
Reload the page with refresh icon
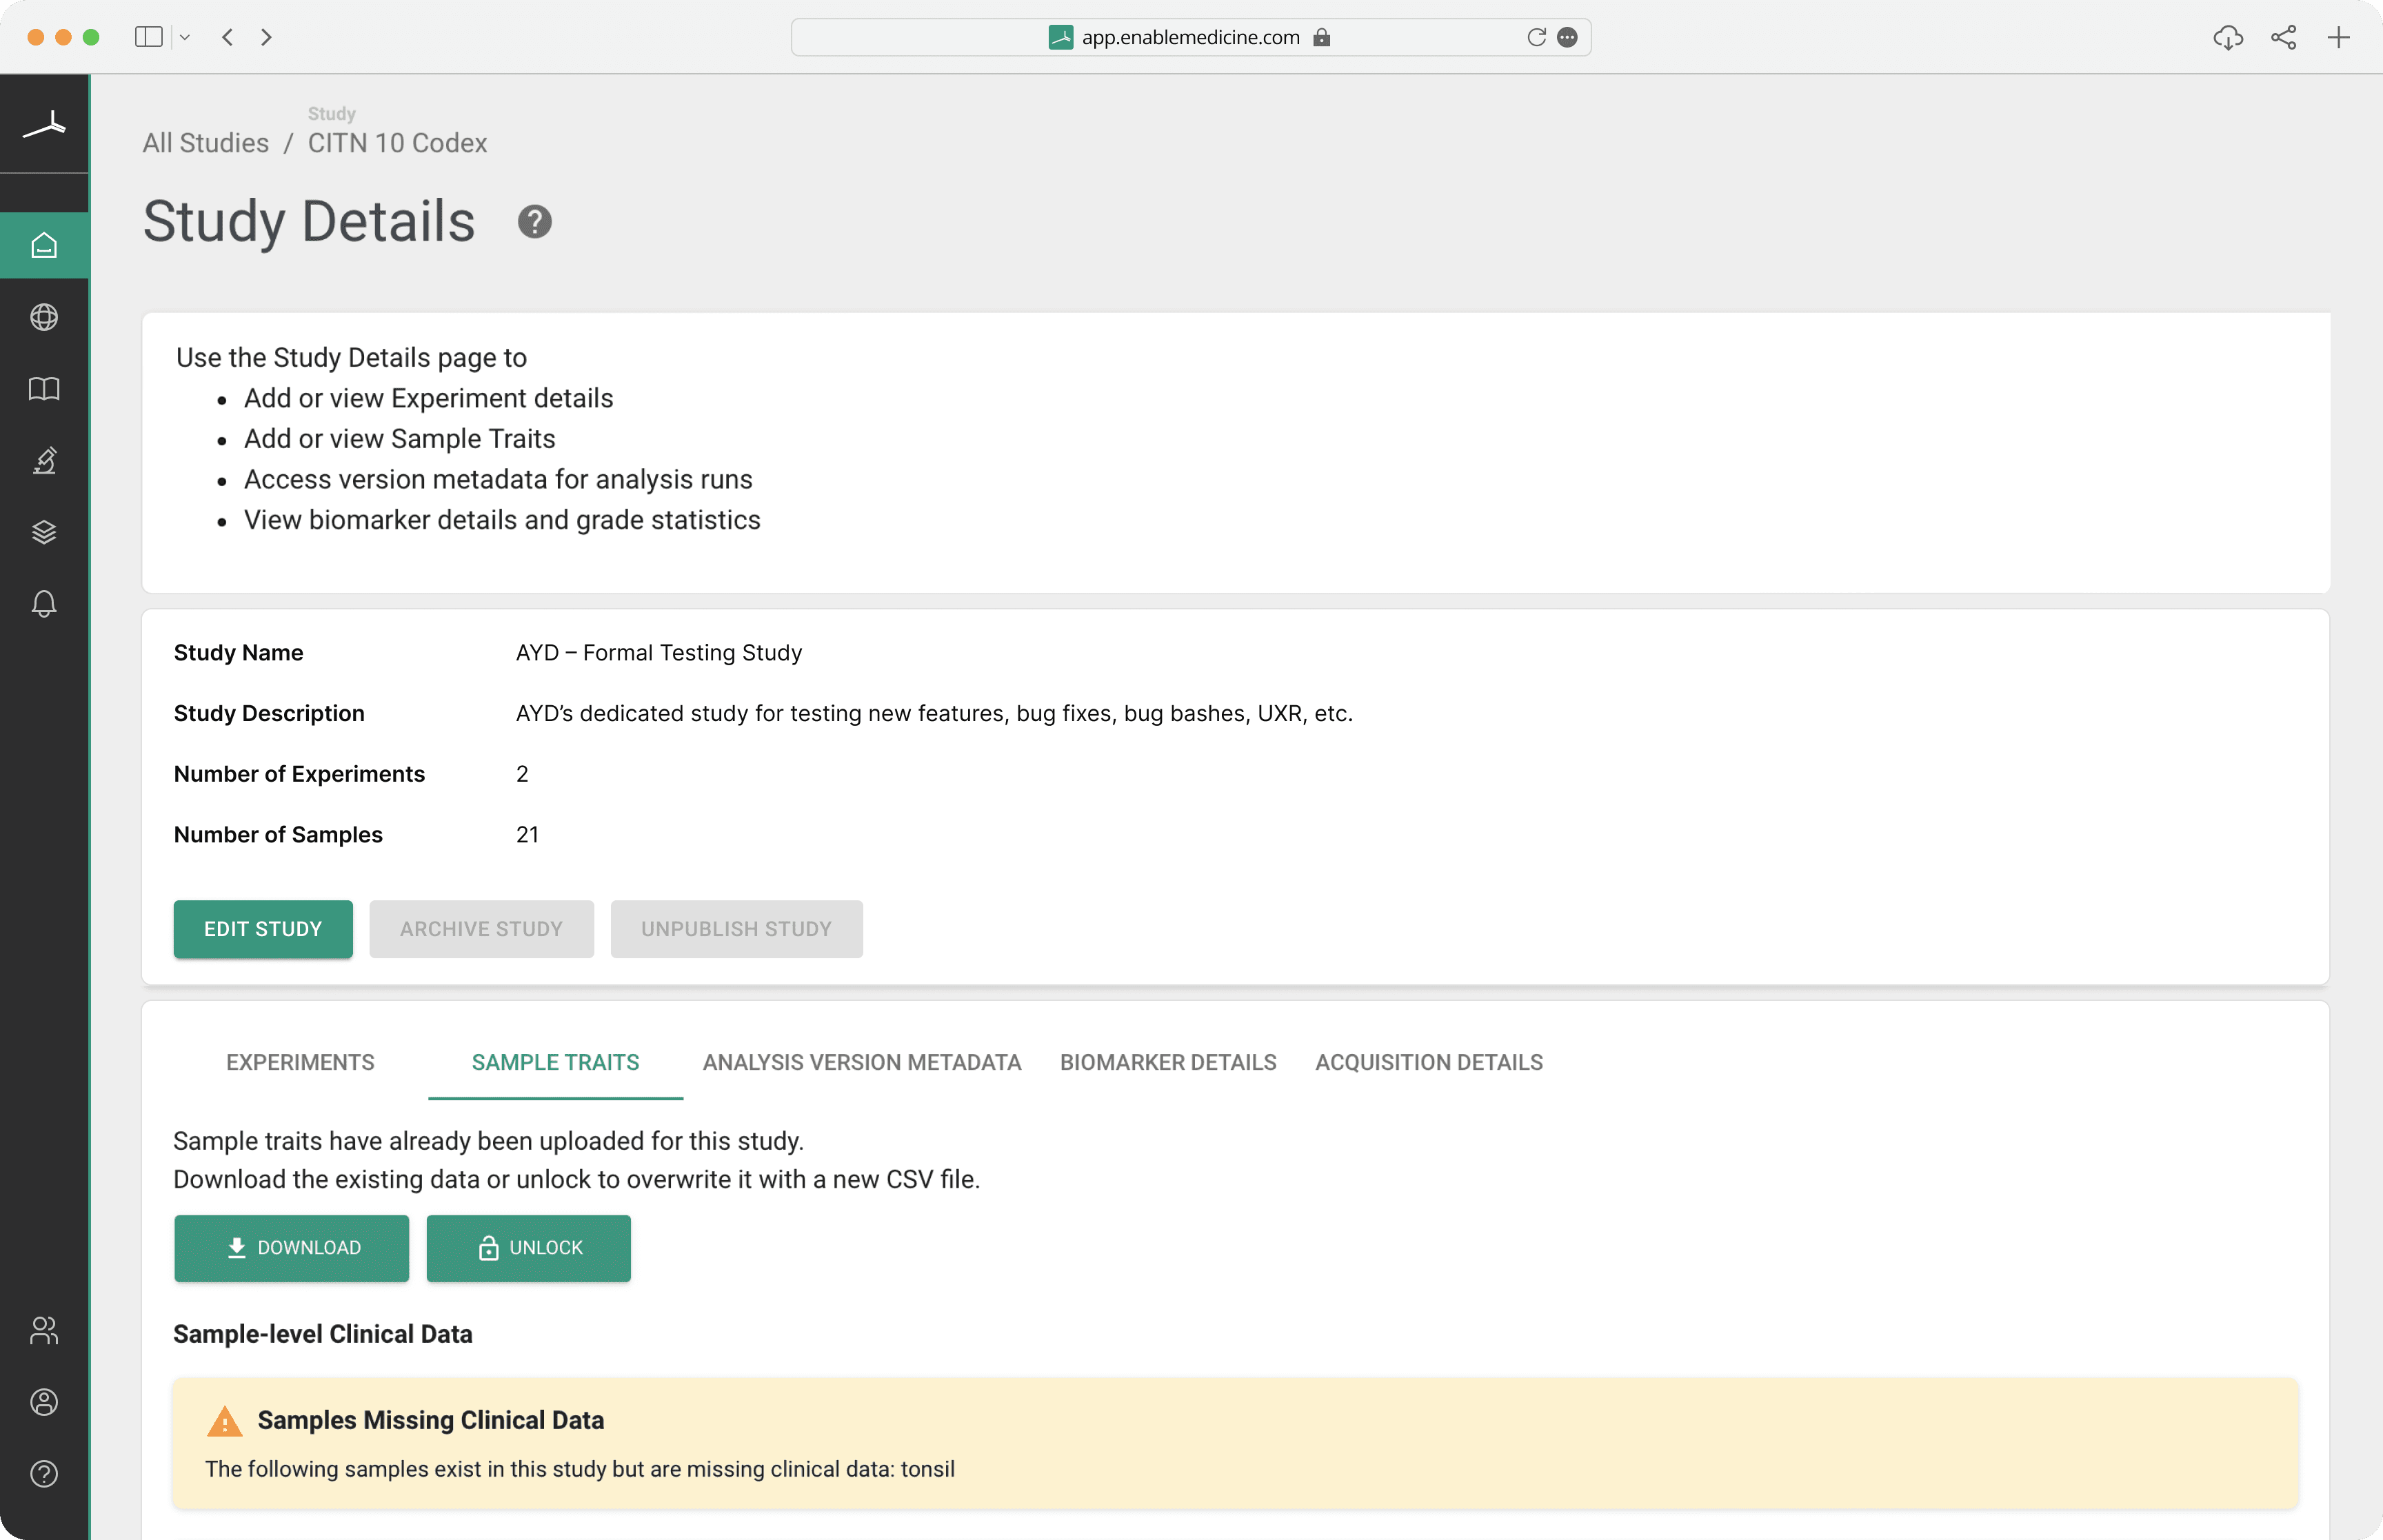(1536, 37)
